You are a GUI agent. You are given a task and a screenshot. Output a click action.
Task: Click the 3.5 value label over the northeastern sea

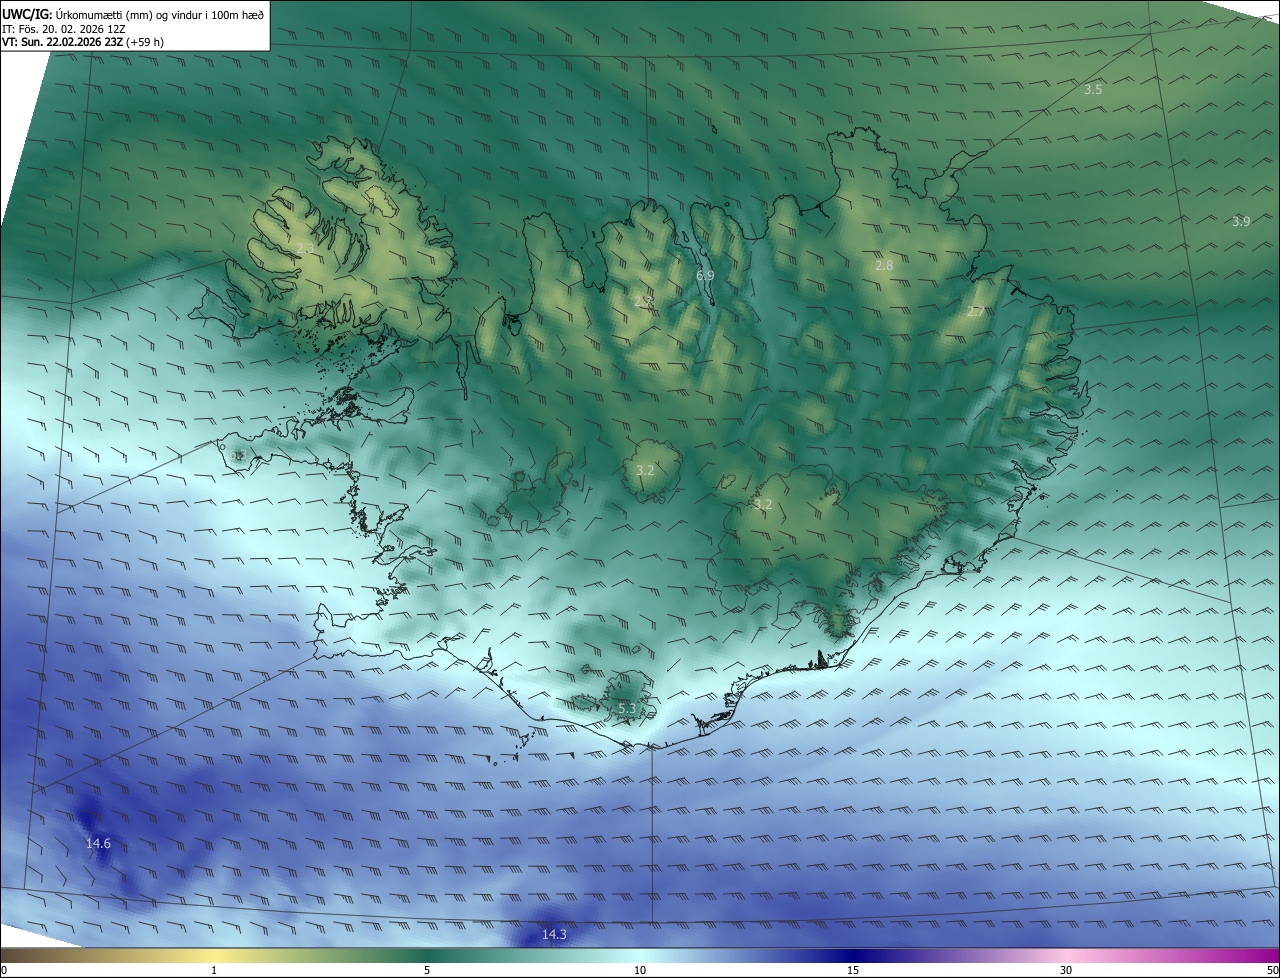(x=1093, y=90)
